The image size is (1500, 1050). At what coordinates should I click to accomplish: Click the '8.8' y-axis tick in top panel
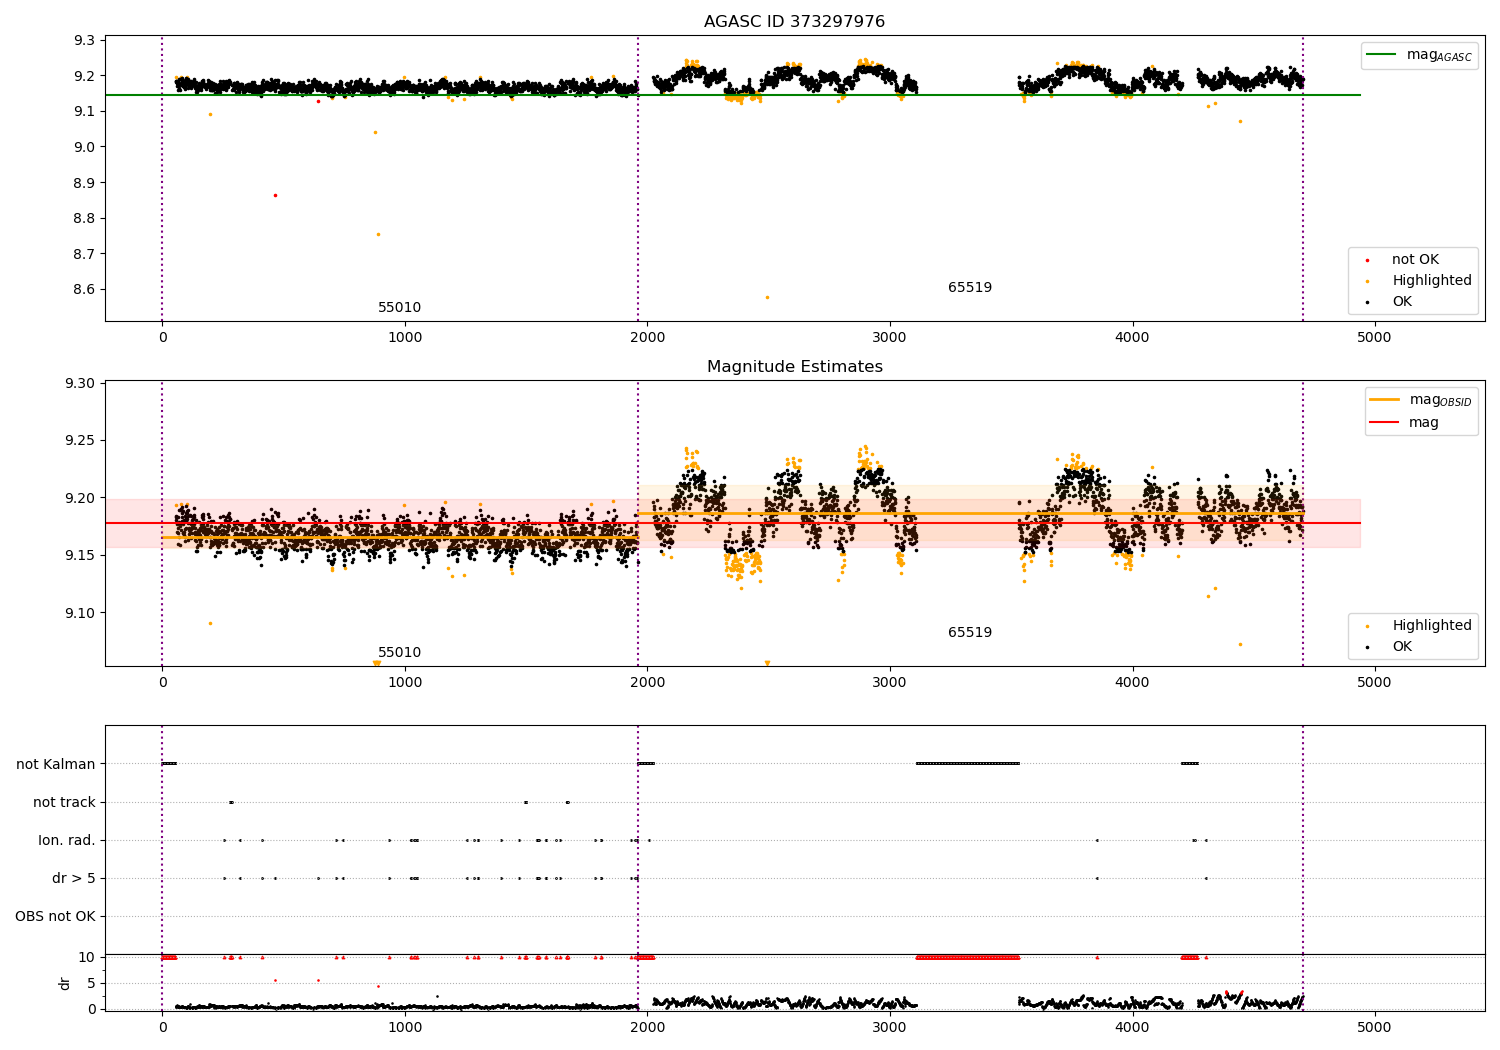point(85,219)
